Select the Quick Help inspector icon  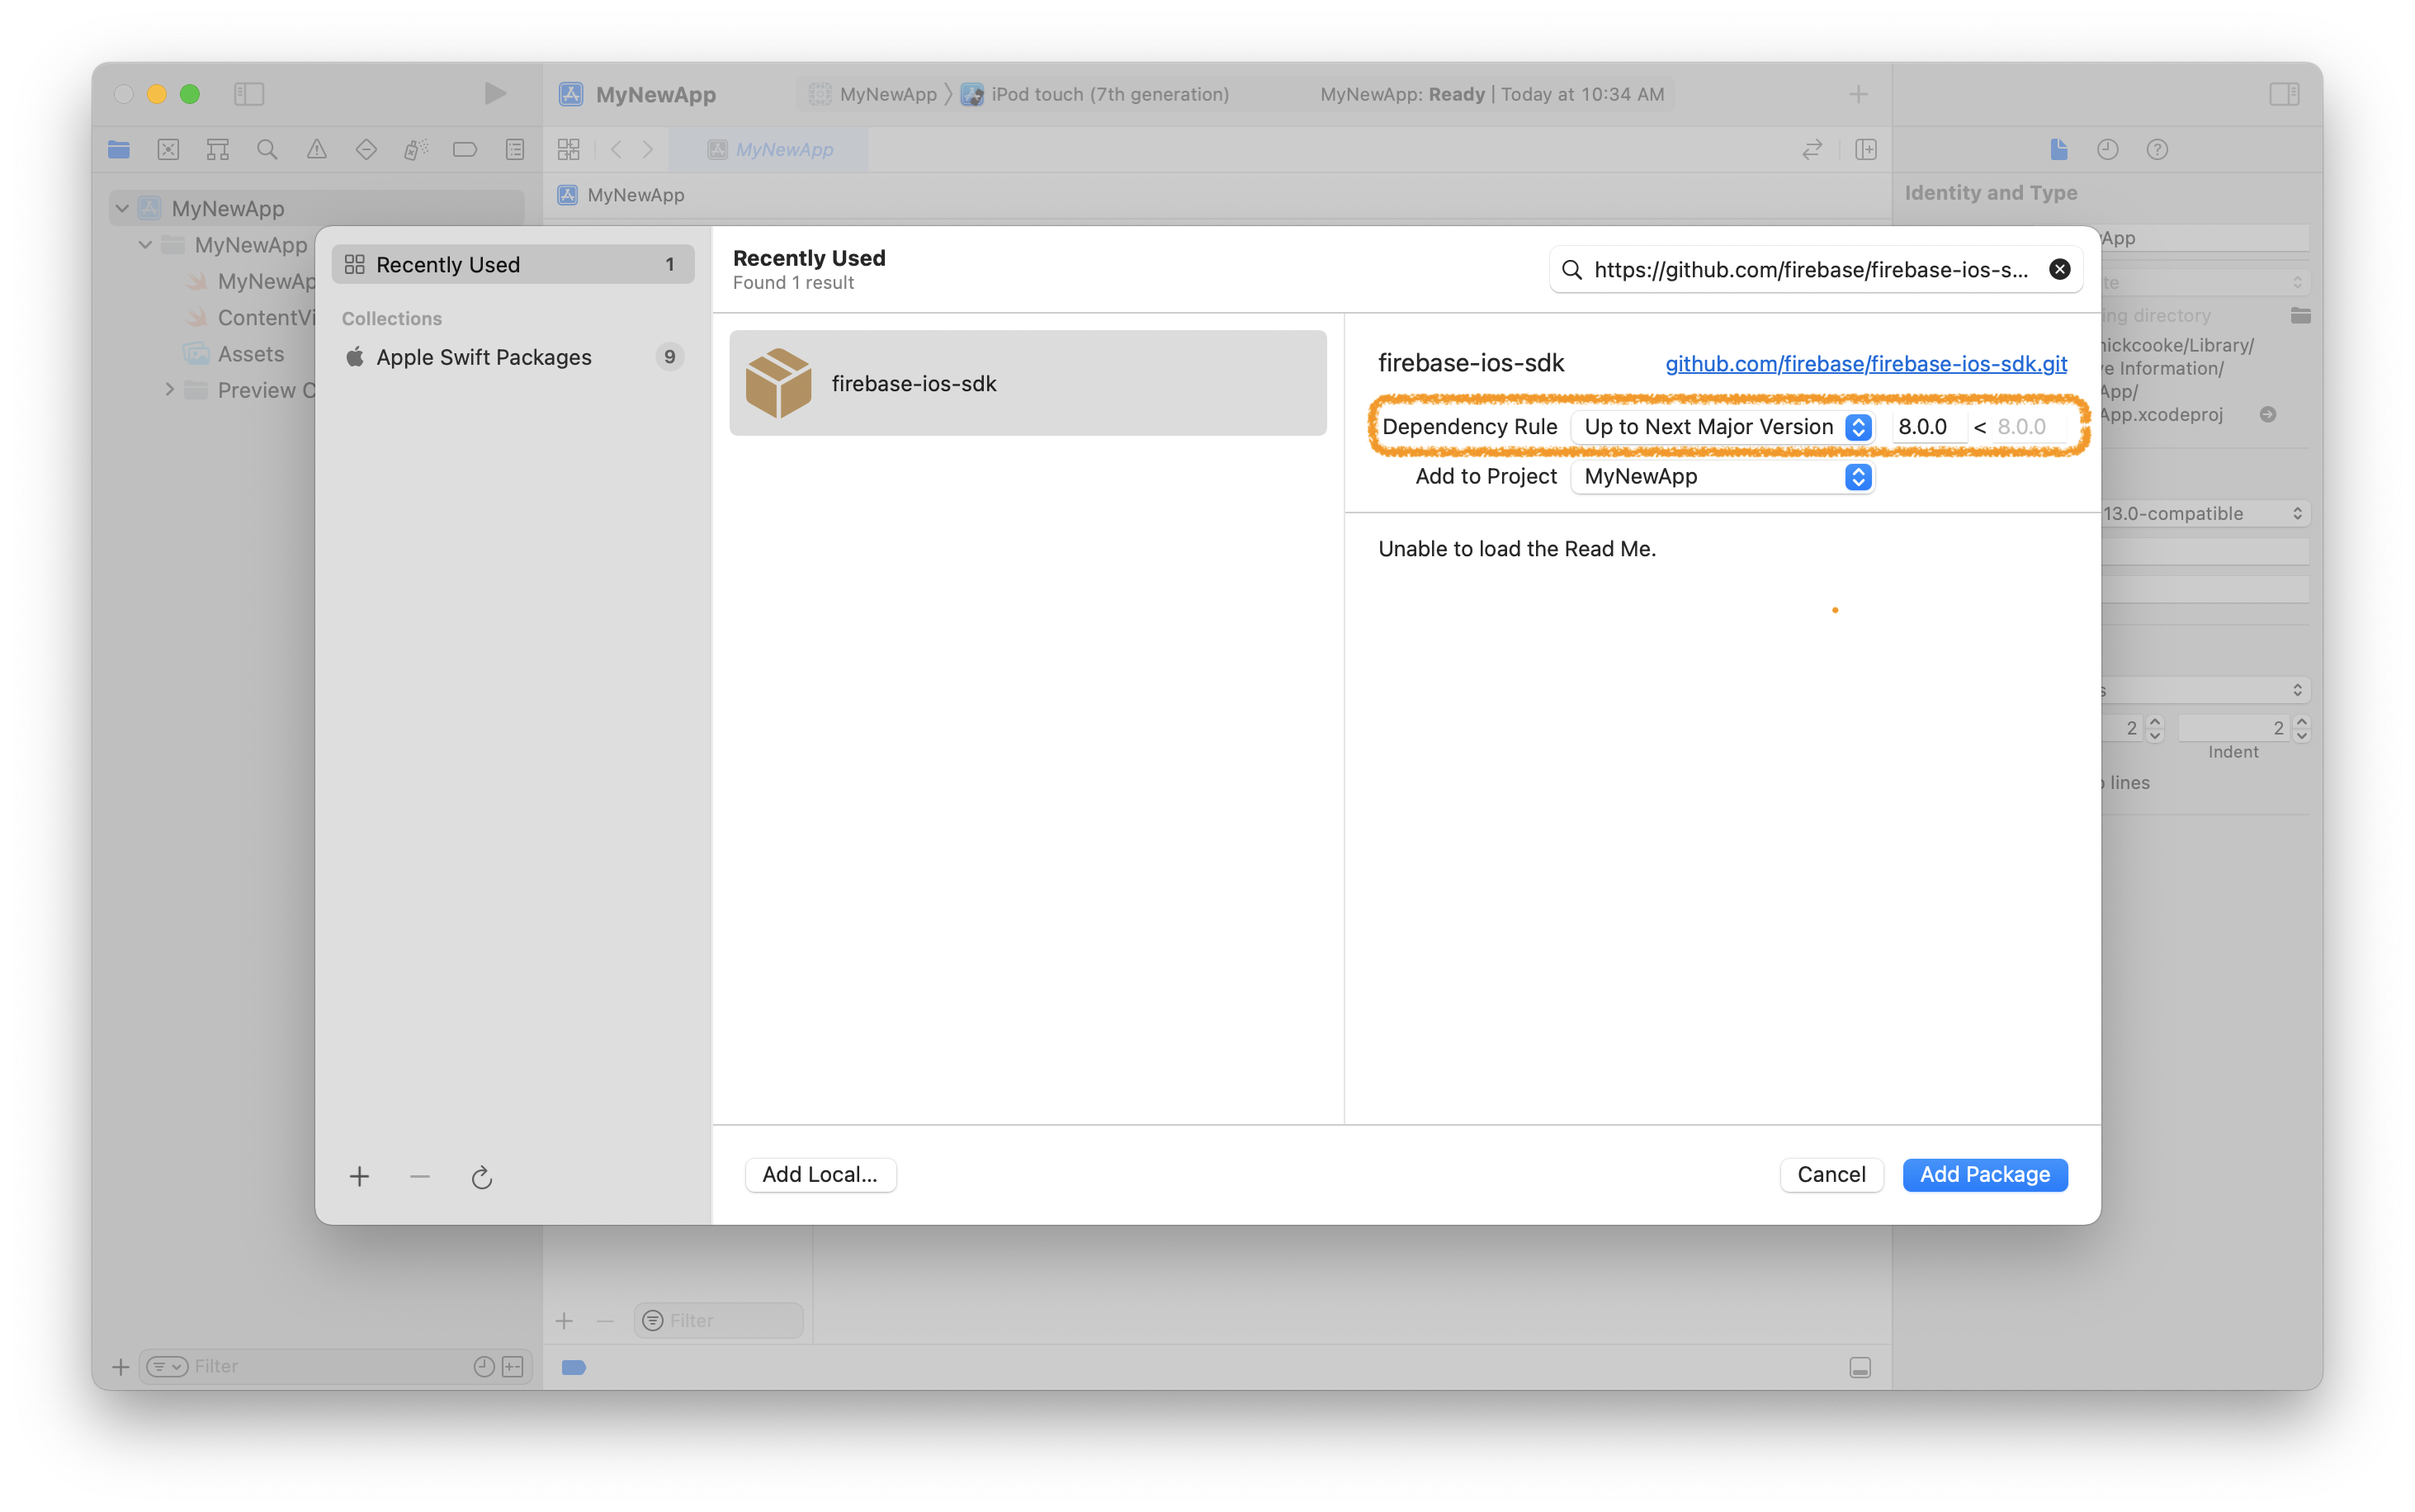coord(2158,150)
